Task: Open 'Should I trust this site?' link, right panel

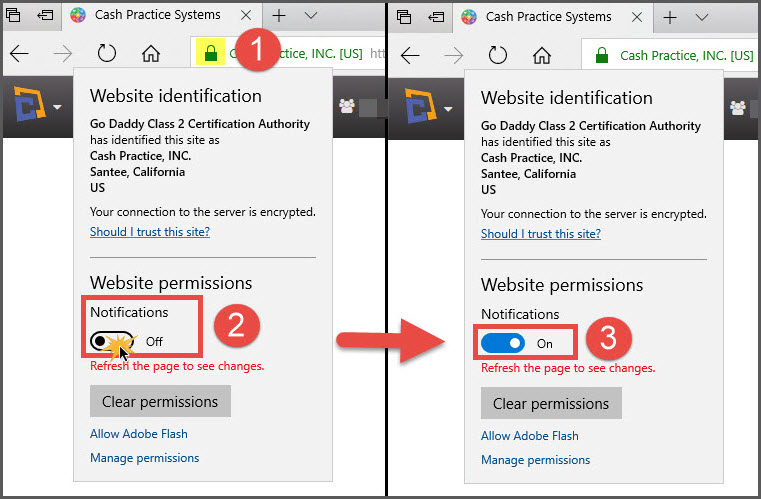Action: [x=541, y=234]
